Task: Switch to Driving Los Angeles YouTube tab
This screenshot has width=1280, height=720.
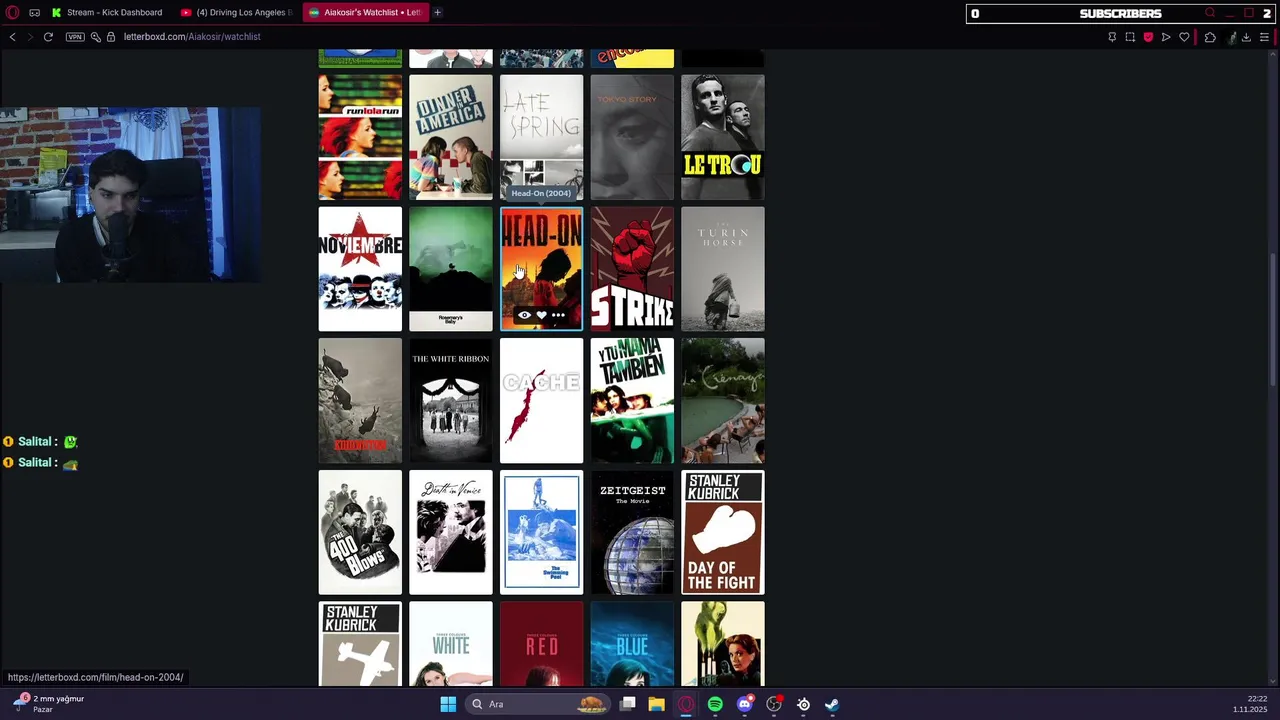Action: pos(238,12)
